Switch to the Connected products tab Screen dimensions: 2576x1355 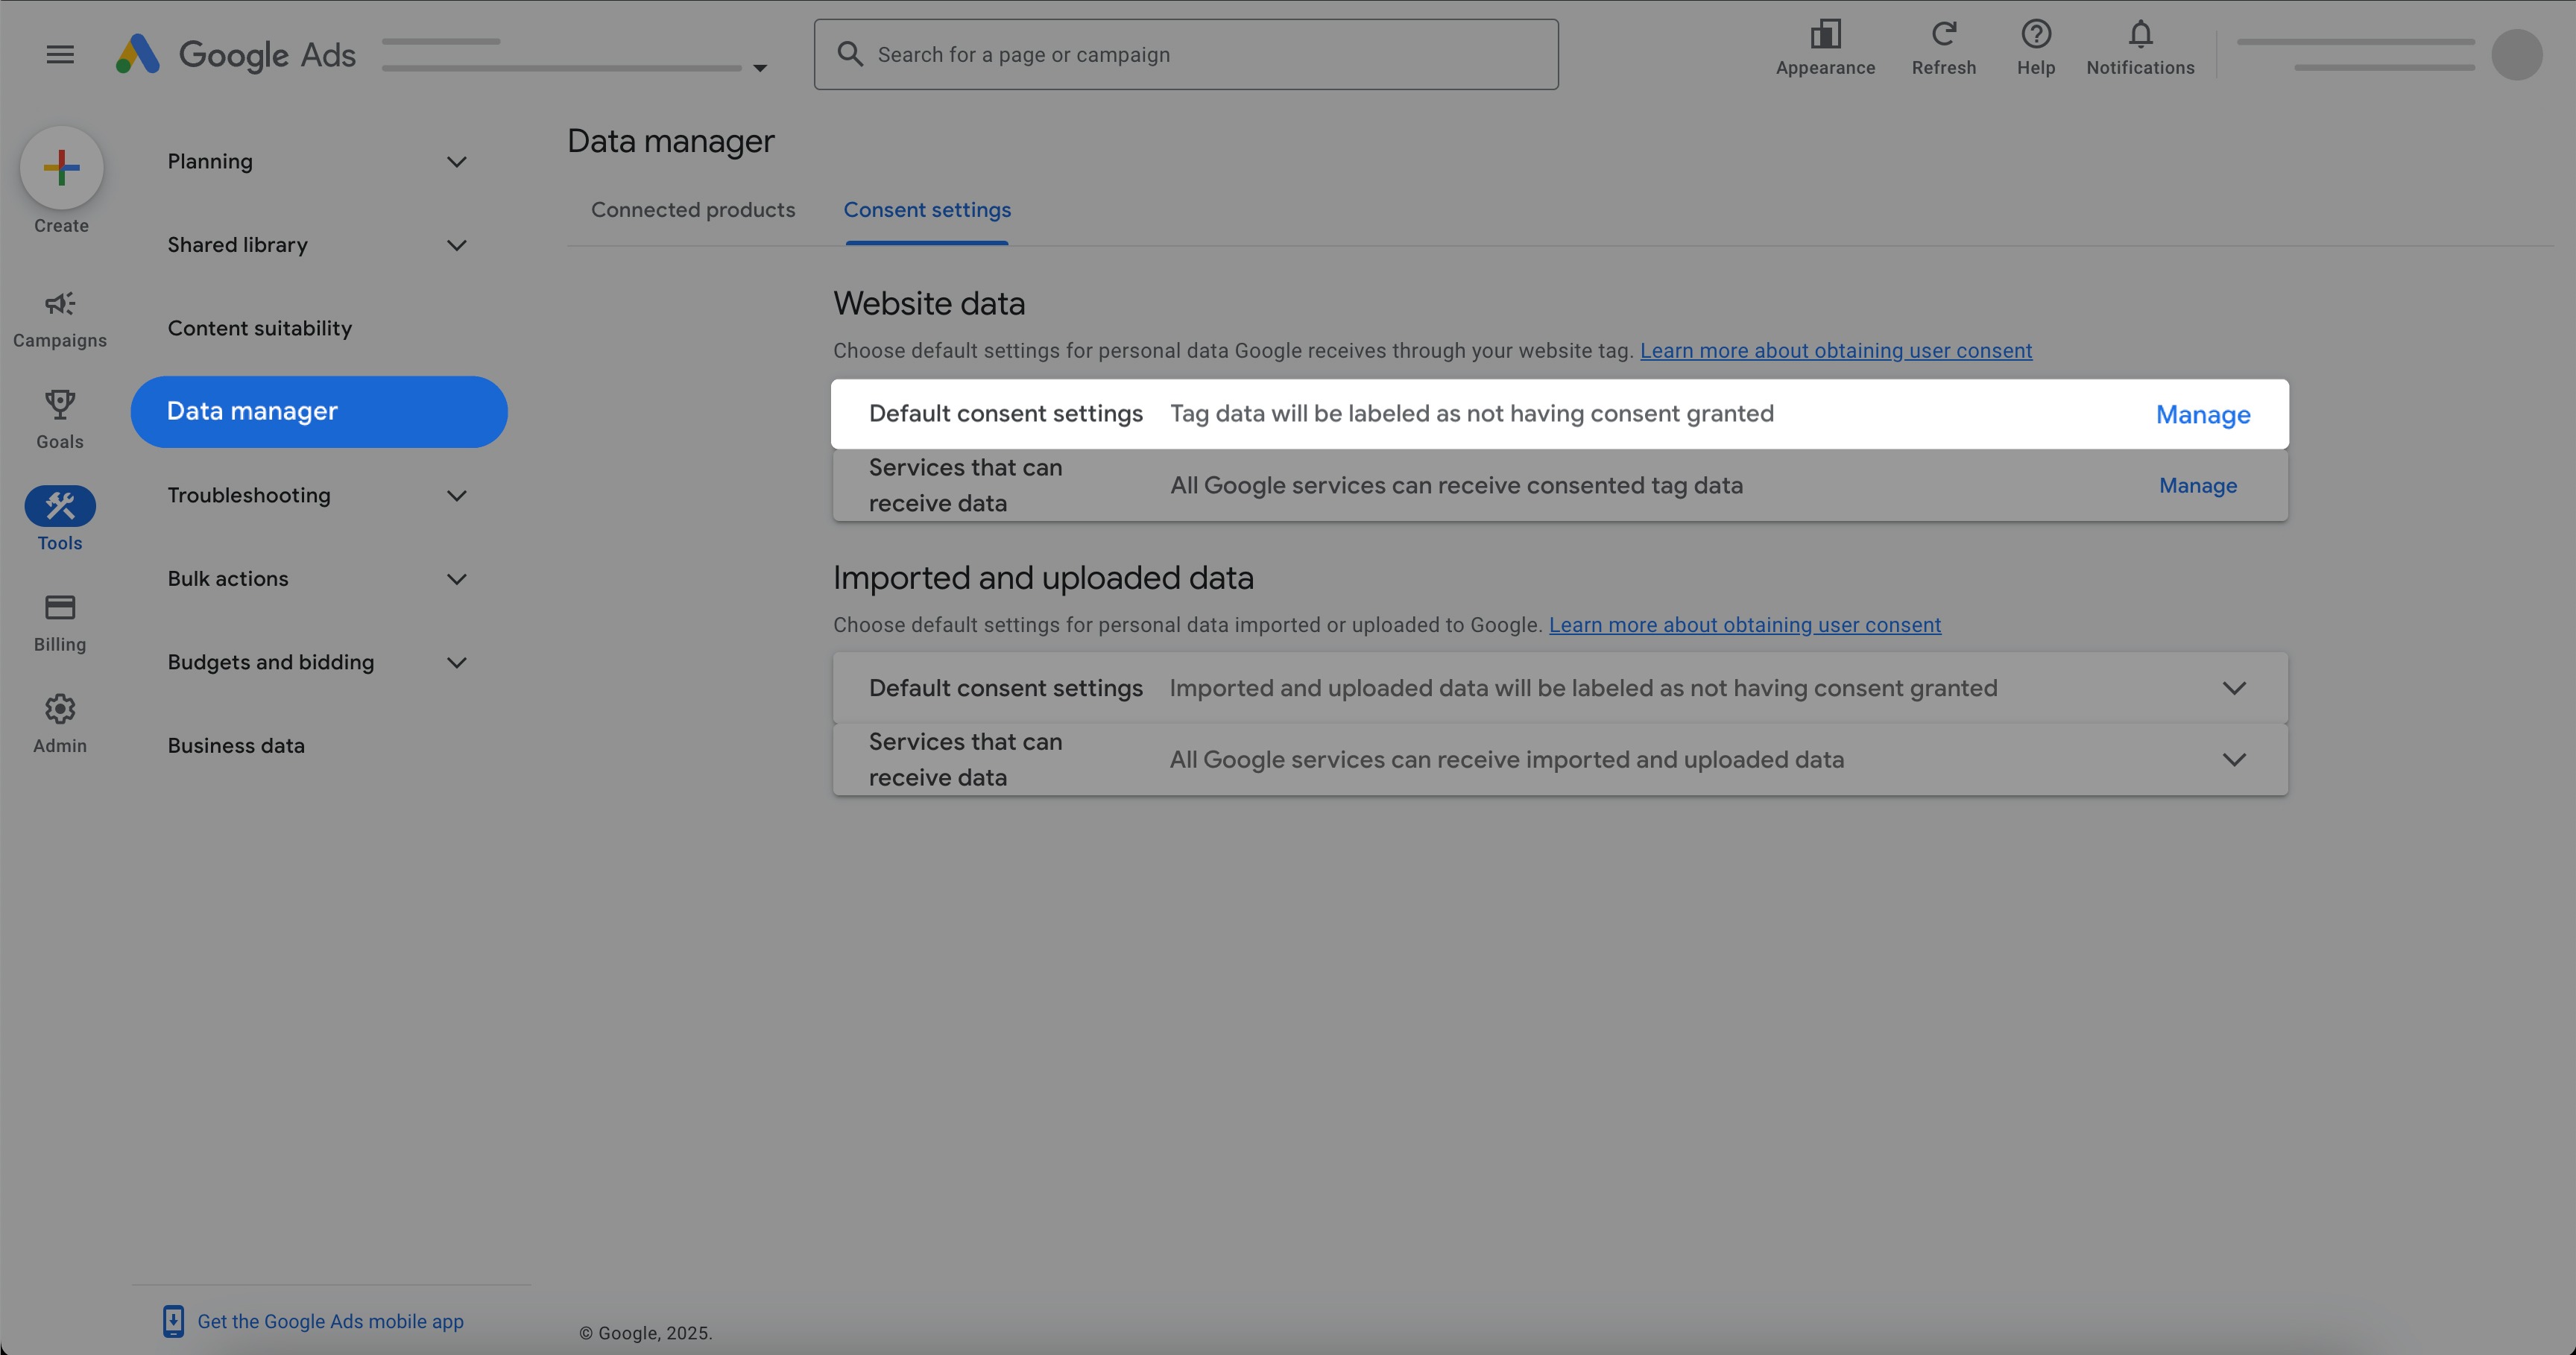693,210
